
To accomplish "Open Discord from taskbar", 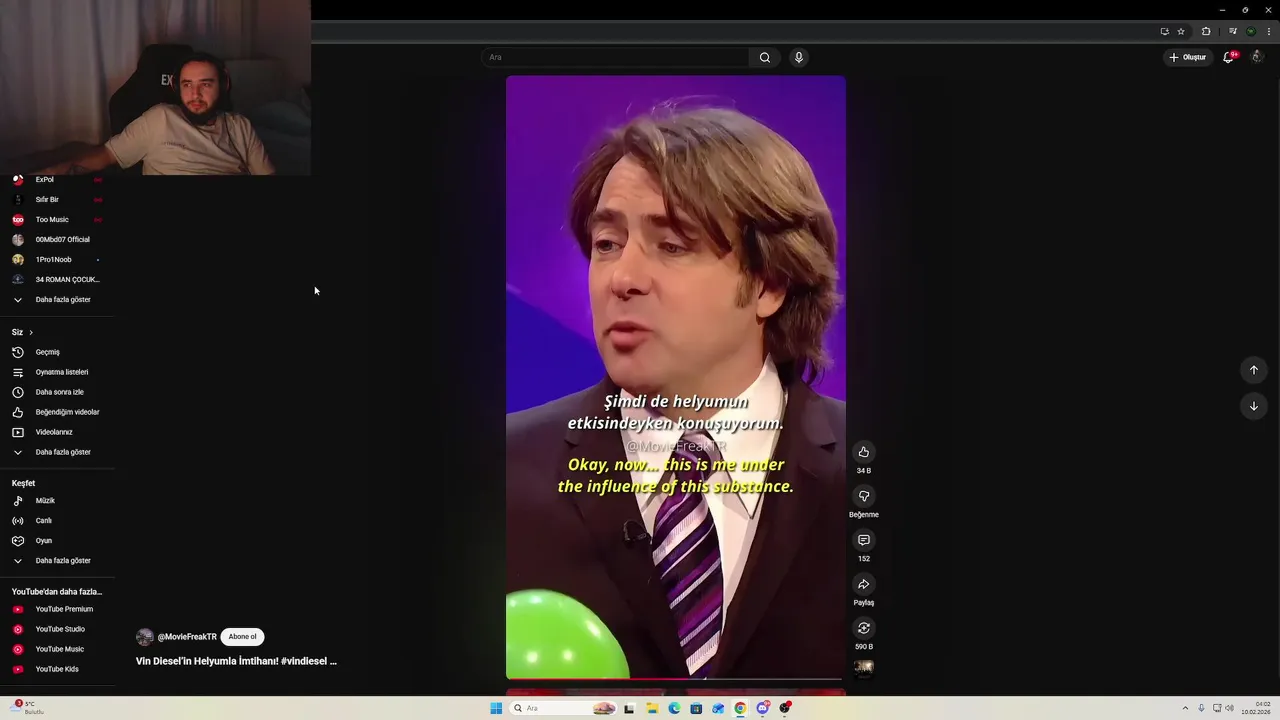I will pyautogui.click(x=762, y=708).
